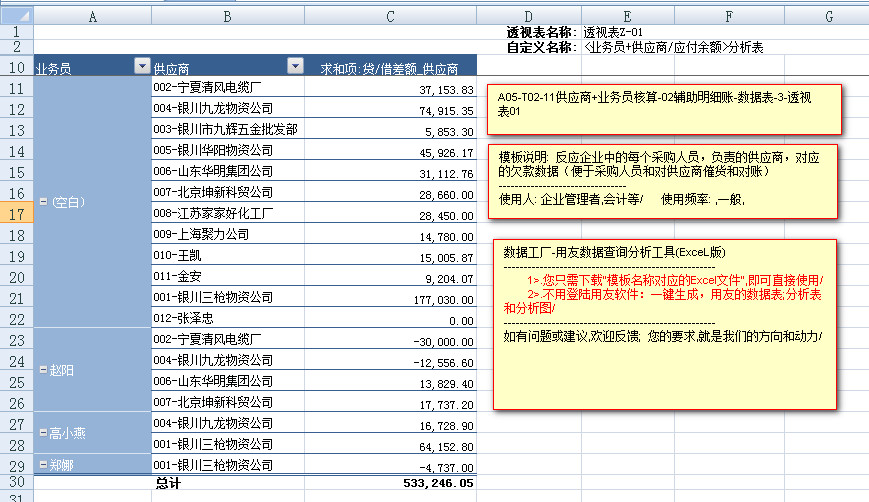Click the 模板说明 red-bordered text box
Viewport: 869px width, 502px height.
(x=666, y=180)
